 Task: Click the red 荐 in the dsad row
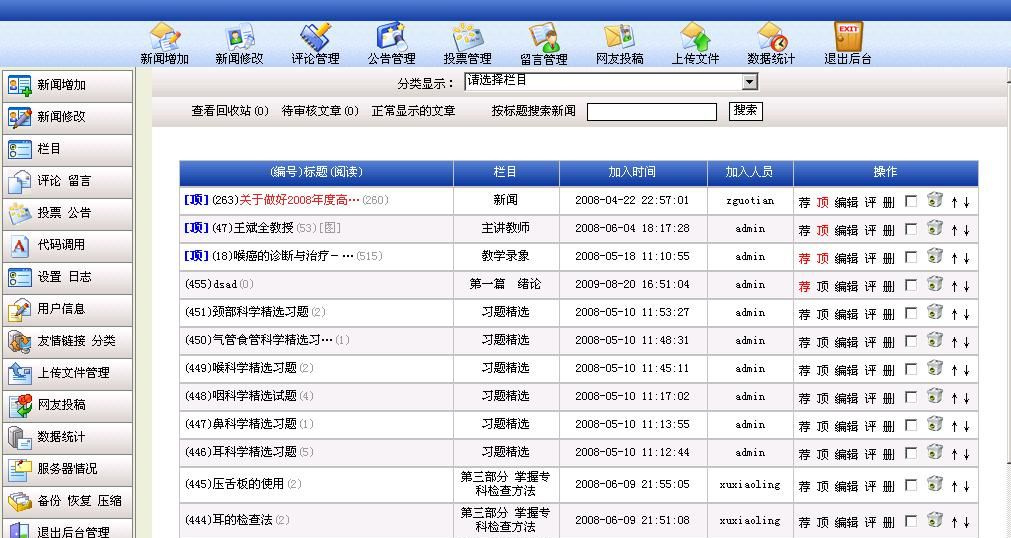click(x=804, y=286)
